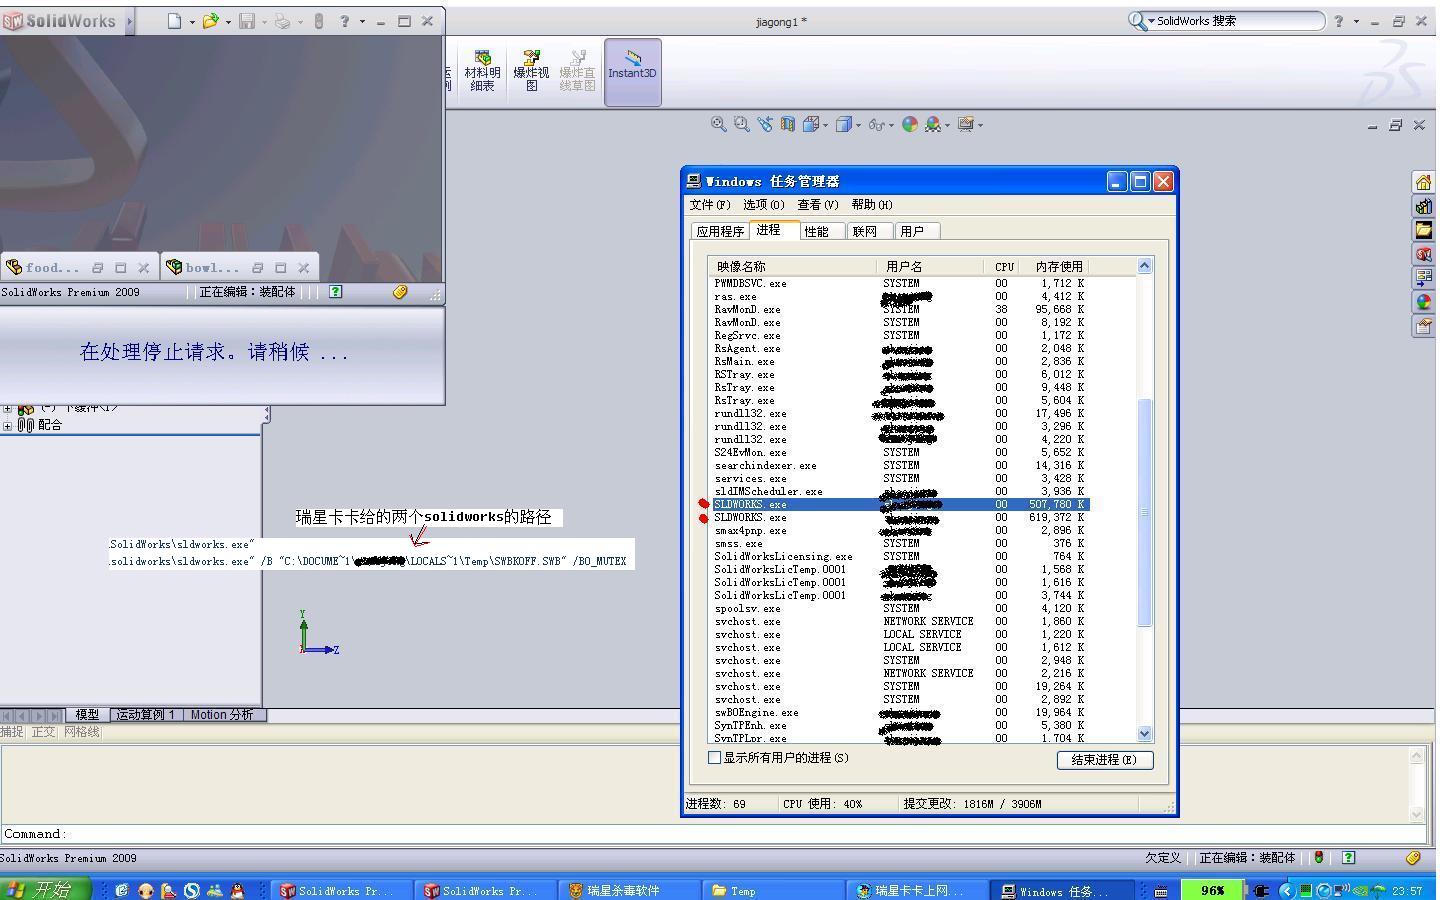Click the Display Style cube icon
1440x900 pixels.
[844, 124]
